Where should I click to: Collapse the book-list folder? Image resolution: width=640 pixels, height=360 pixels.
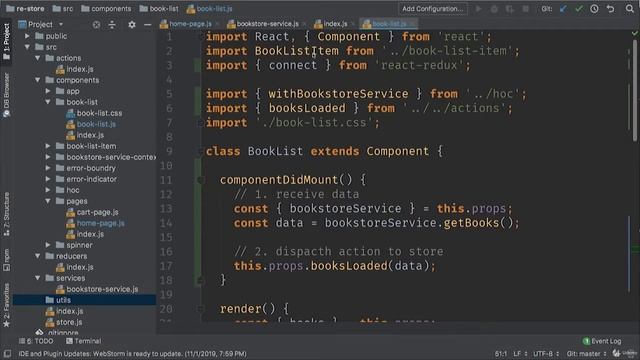(48, 102)
